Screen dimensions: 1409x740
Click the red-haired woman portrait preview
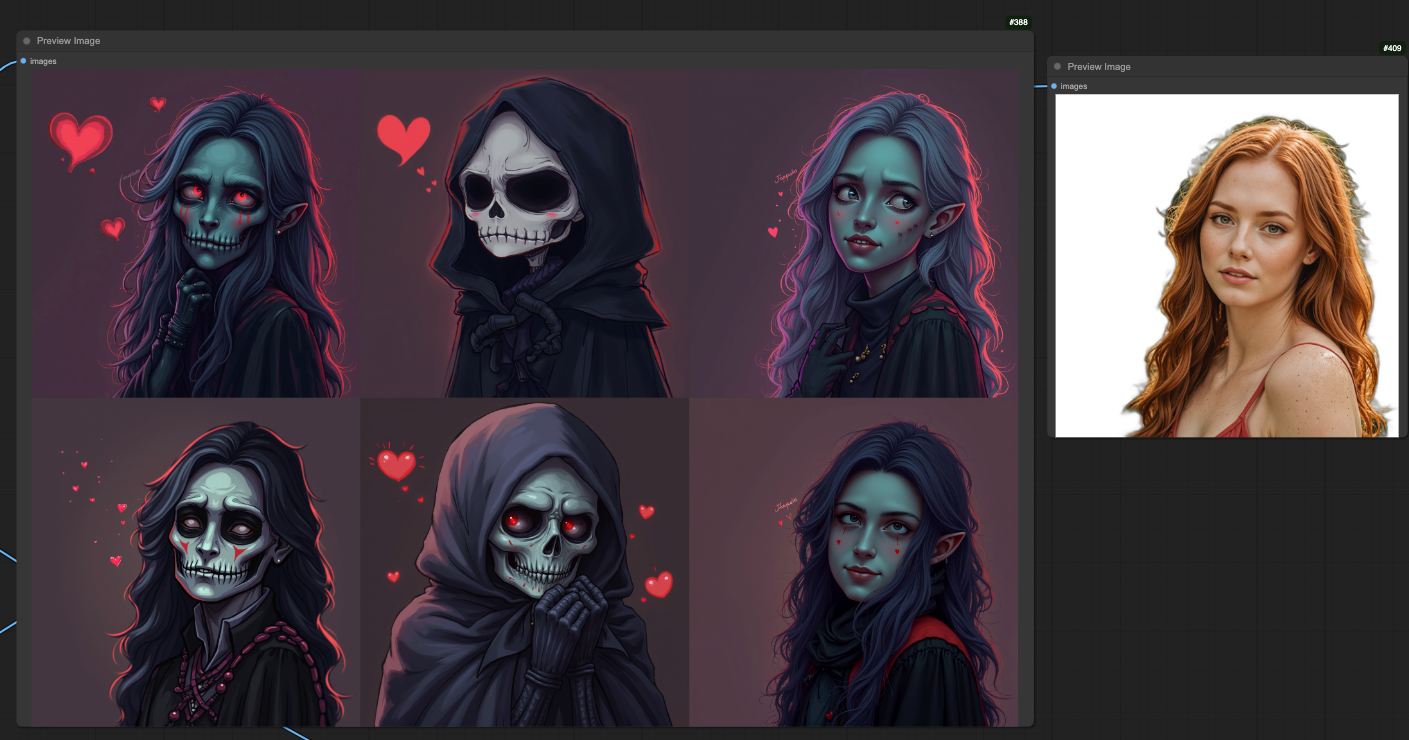coord(1226,266)
